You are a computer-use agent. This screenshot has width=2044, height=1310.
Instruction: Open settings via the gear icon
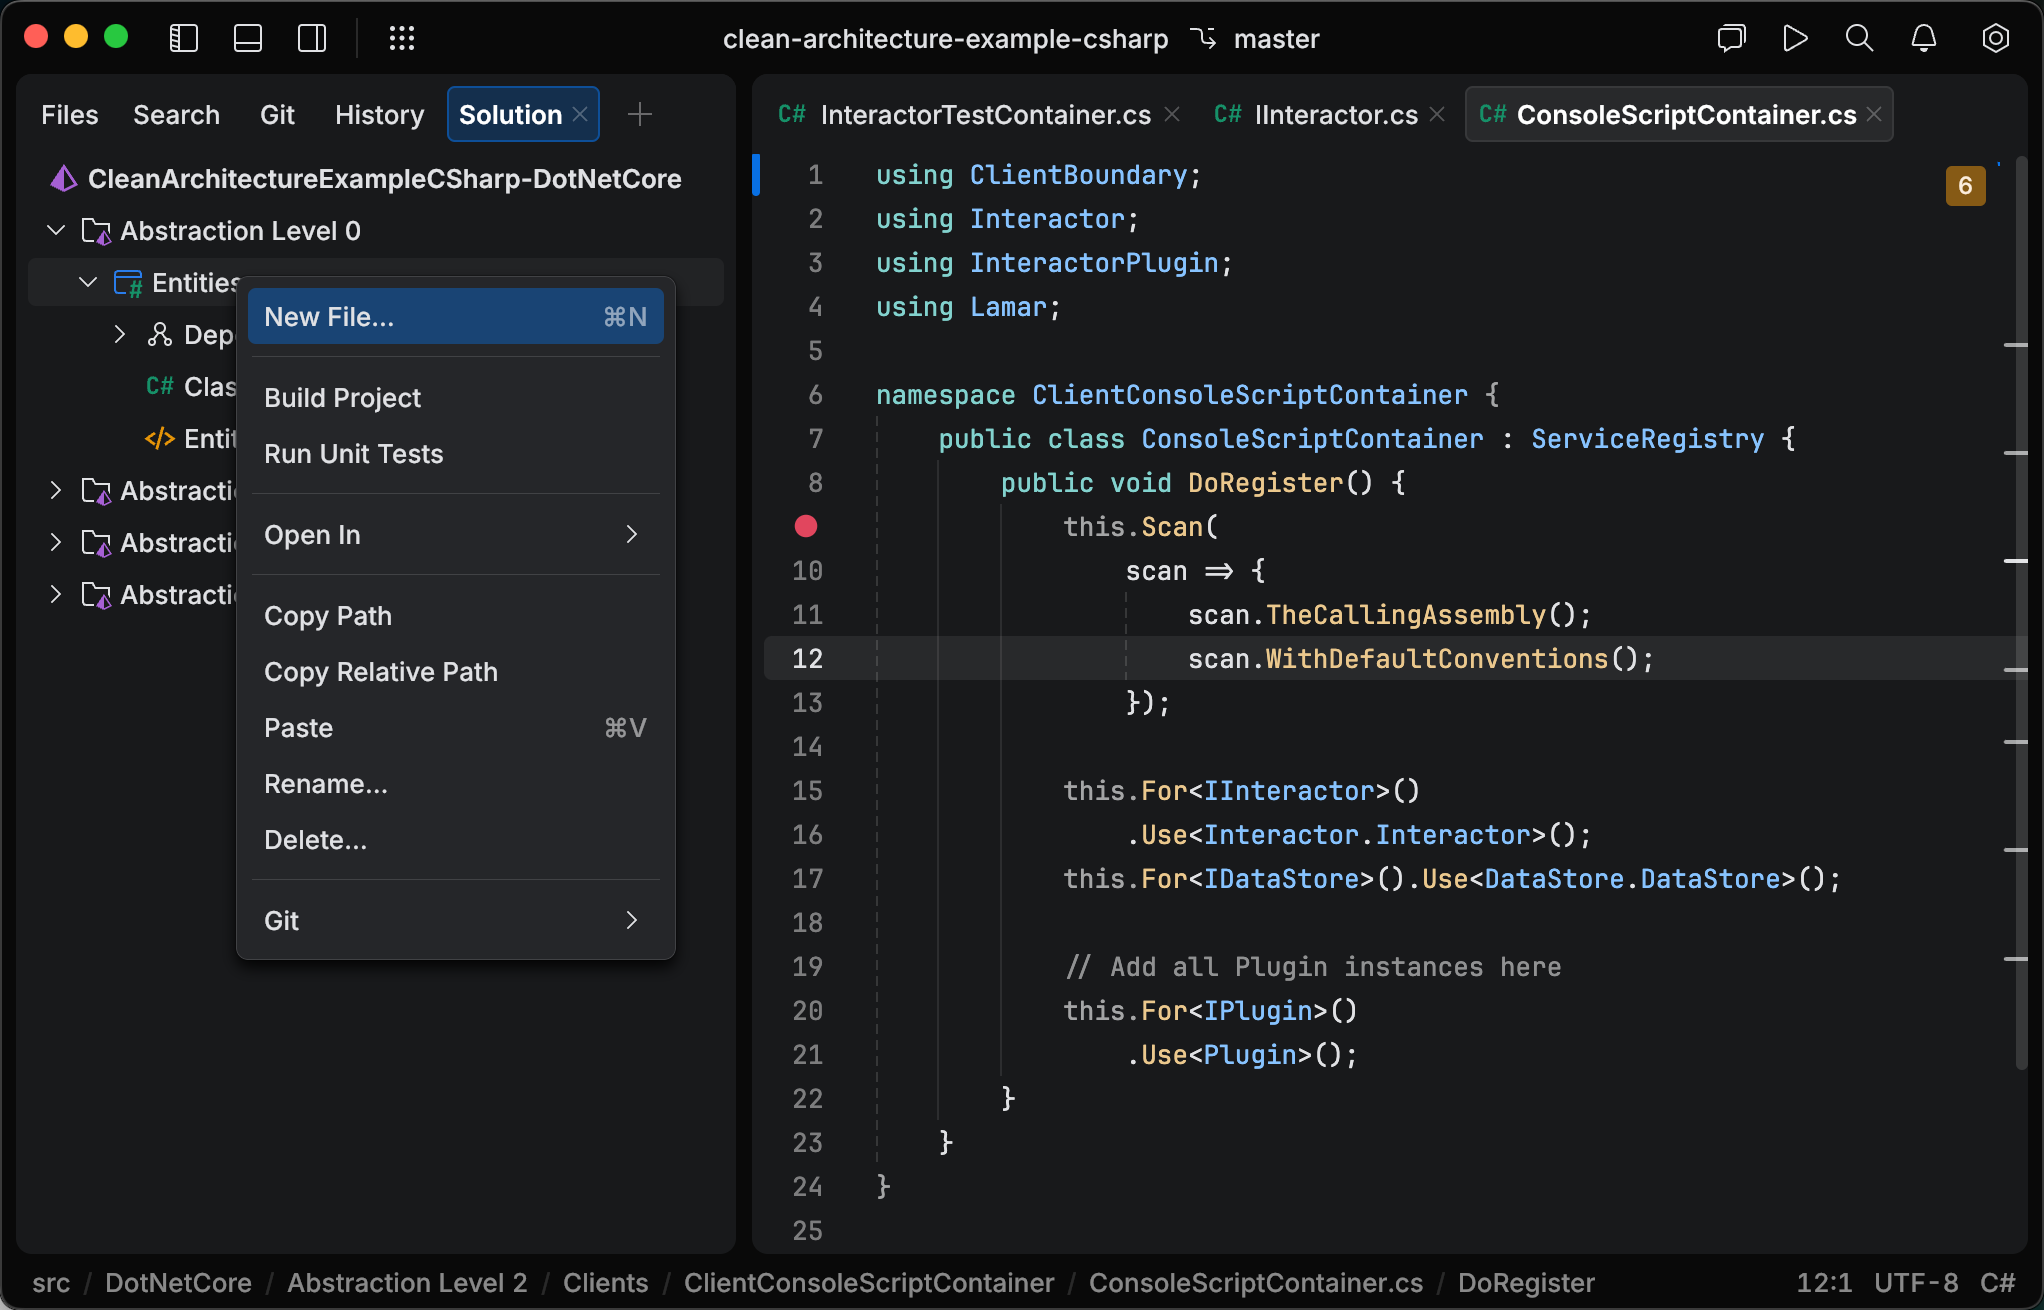(1994, 38)
